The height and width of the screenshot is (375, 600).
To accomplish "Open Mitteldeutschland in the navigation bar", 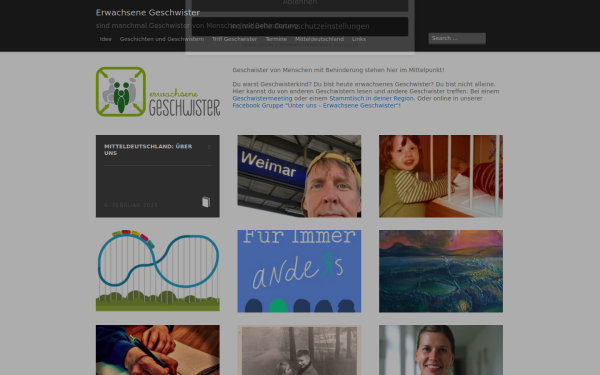I will click(x=319, y=39).
